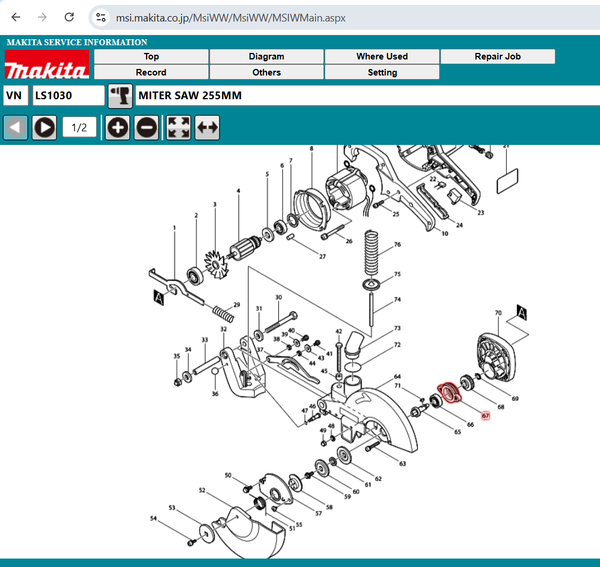Switch to the Diagram tab
600x567 pixels.
pyautogui.click(x=267, y=57)
